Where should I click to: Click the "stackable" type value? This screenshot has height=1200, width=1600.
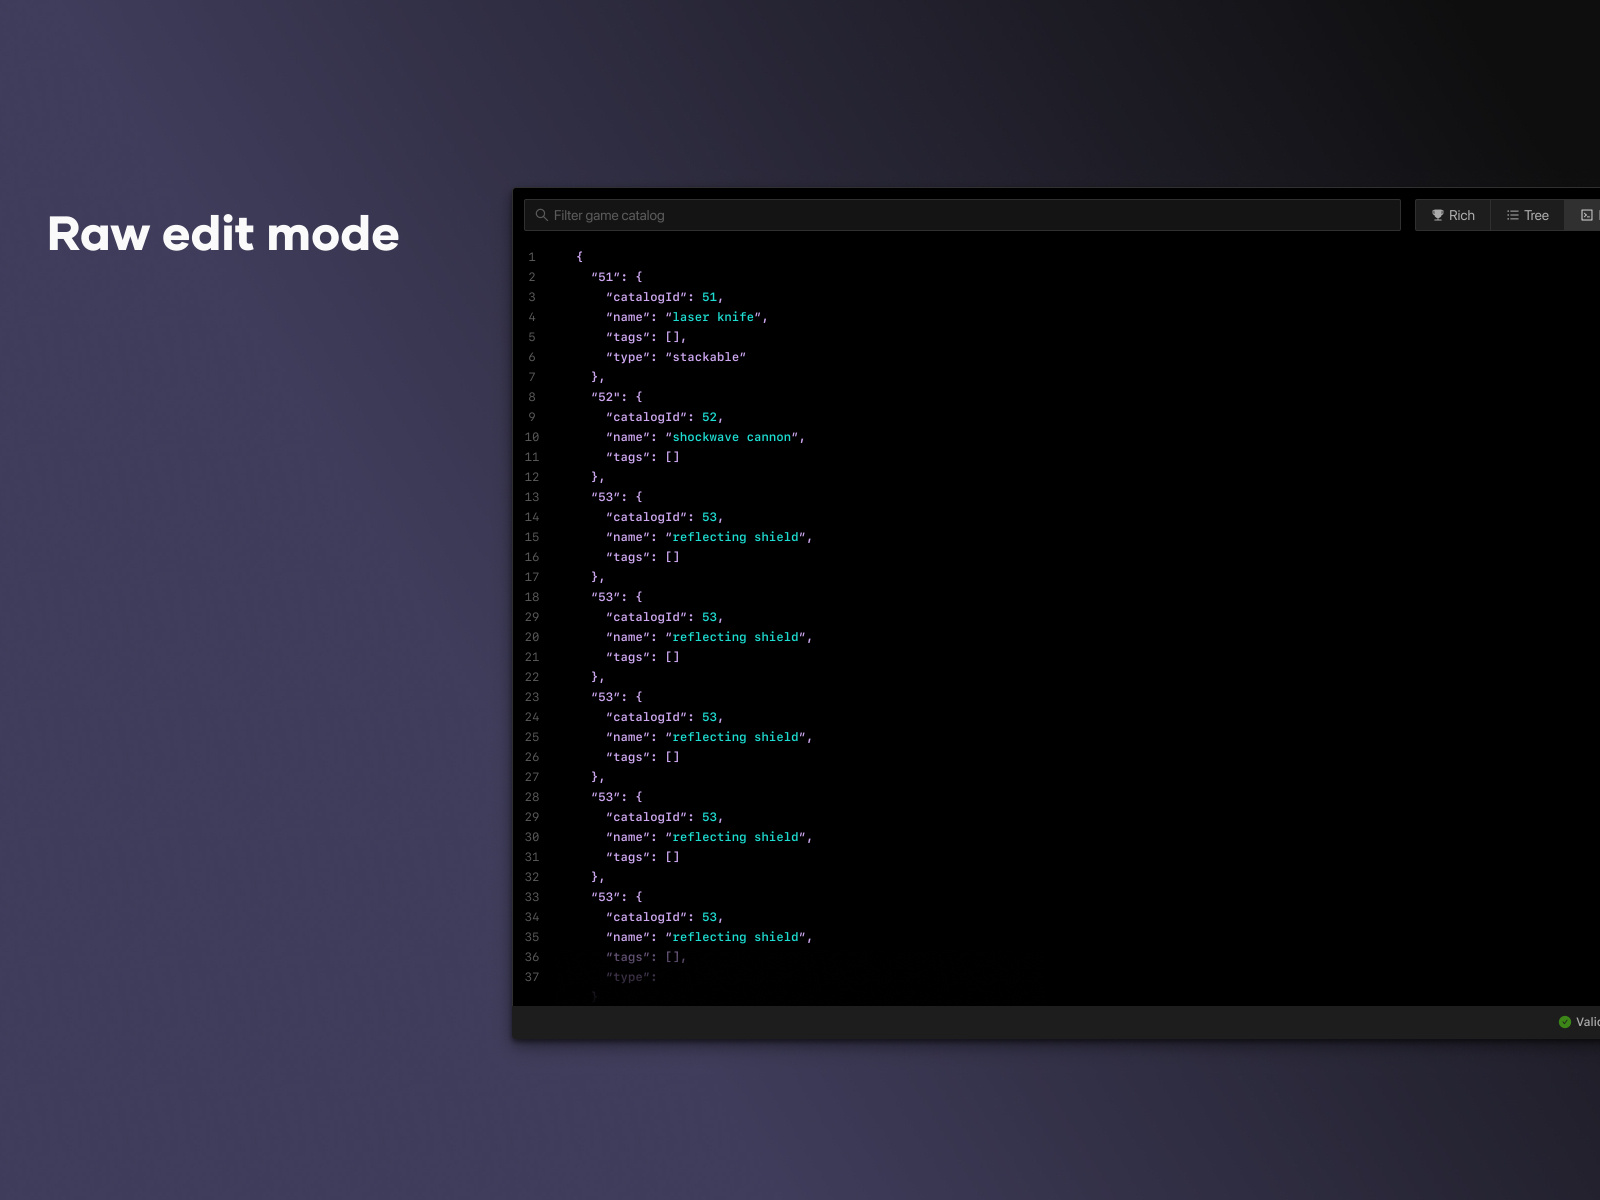pyautogui.click(x=707, y=357)
